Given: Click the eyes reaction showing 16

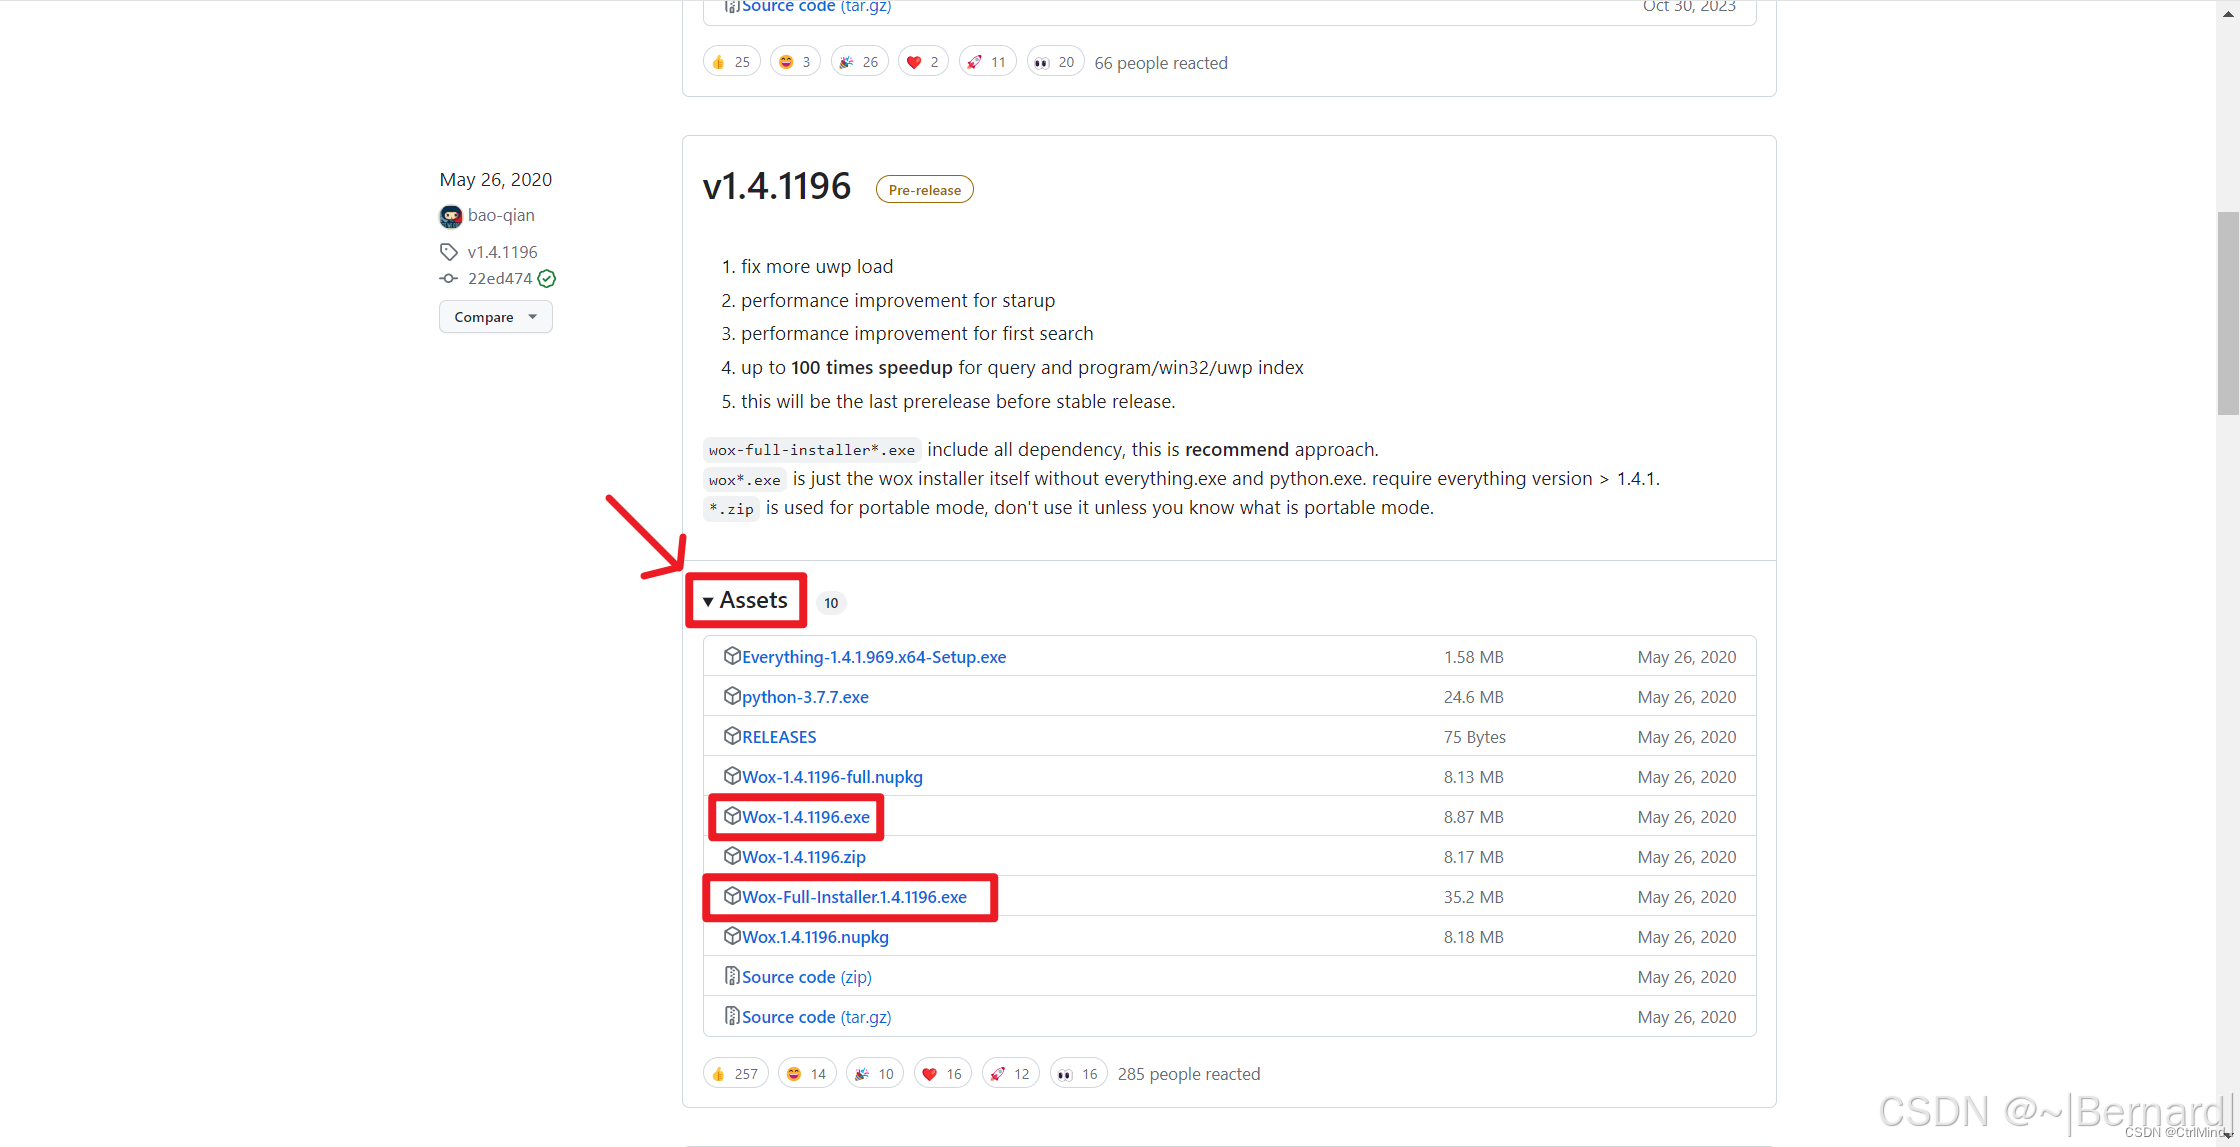Looking at the screenshot, I should pyautogui.click(x=1078, y=1073).
